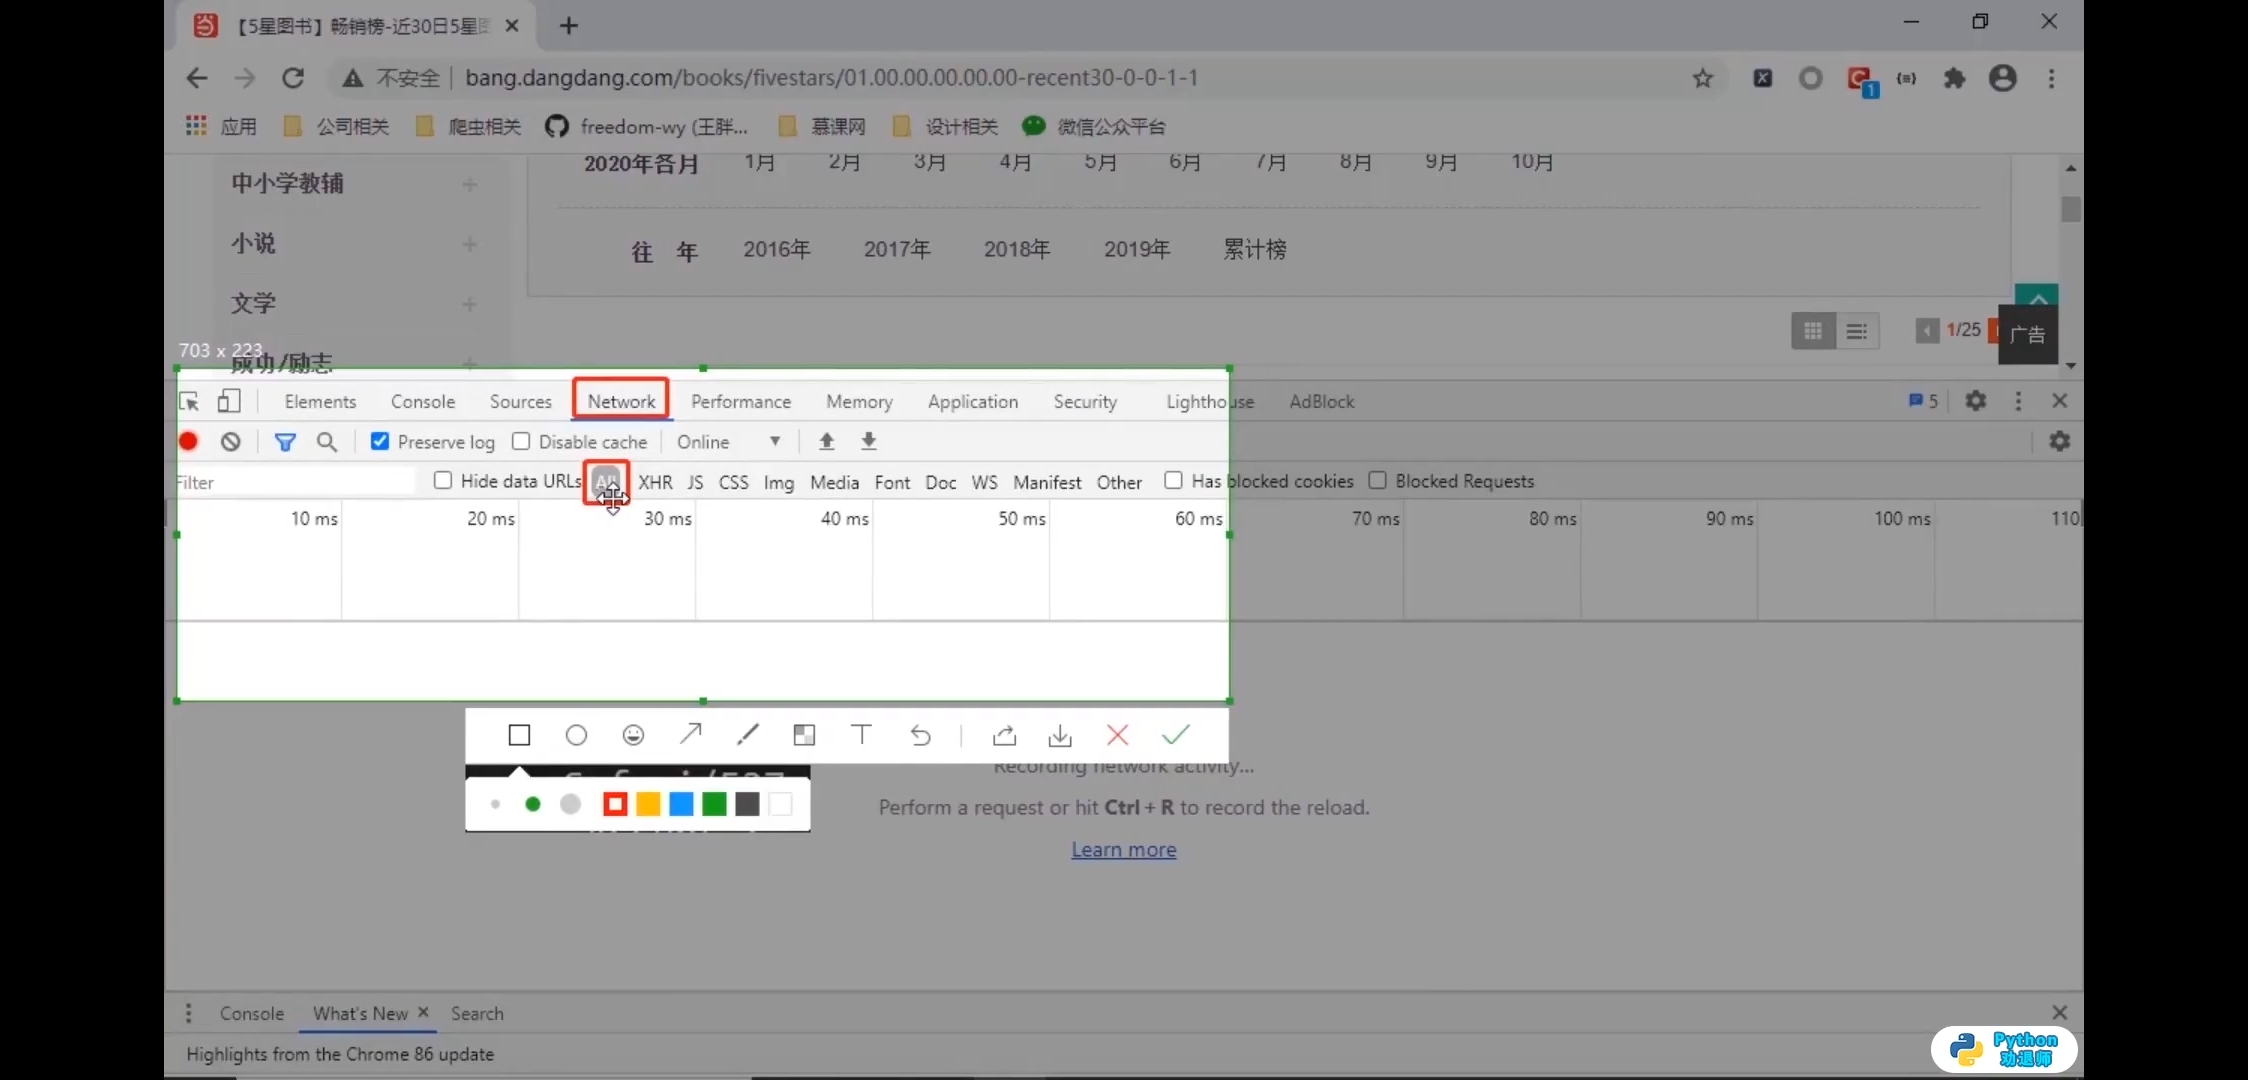Viewport: 2248px width, 1080px height.
Task: Open the Online throttling dropdown
Action: click(728, 442)
